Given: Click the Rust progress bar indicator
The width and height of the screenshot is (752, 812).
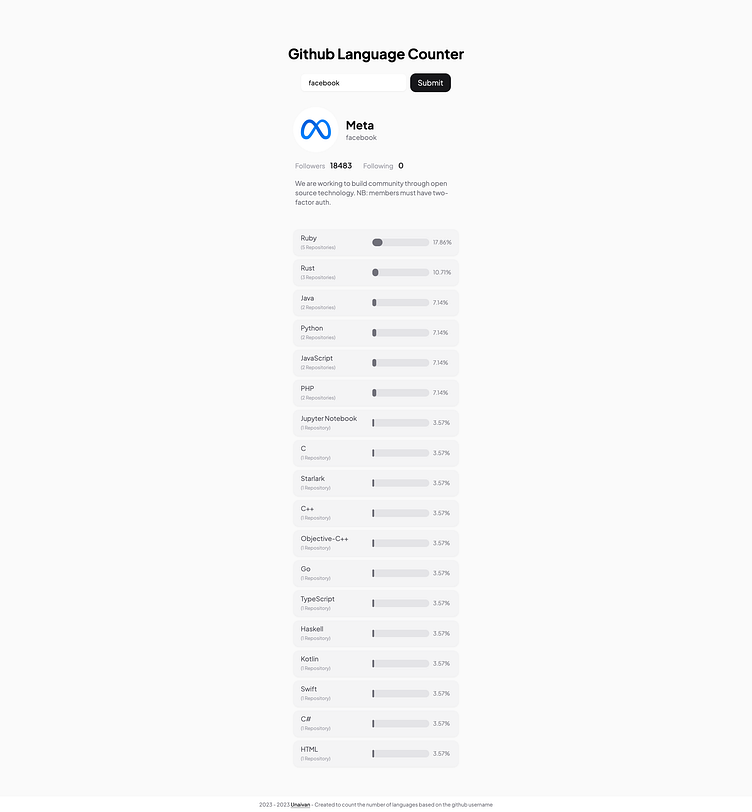Looking at the screenshot, I should [x=373, y=272].
